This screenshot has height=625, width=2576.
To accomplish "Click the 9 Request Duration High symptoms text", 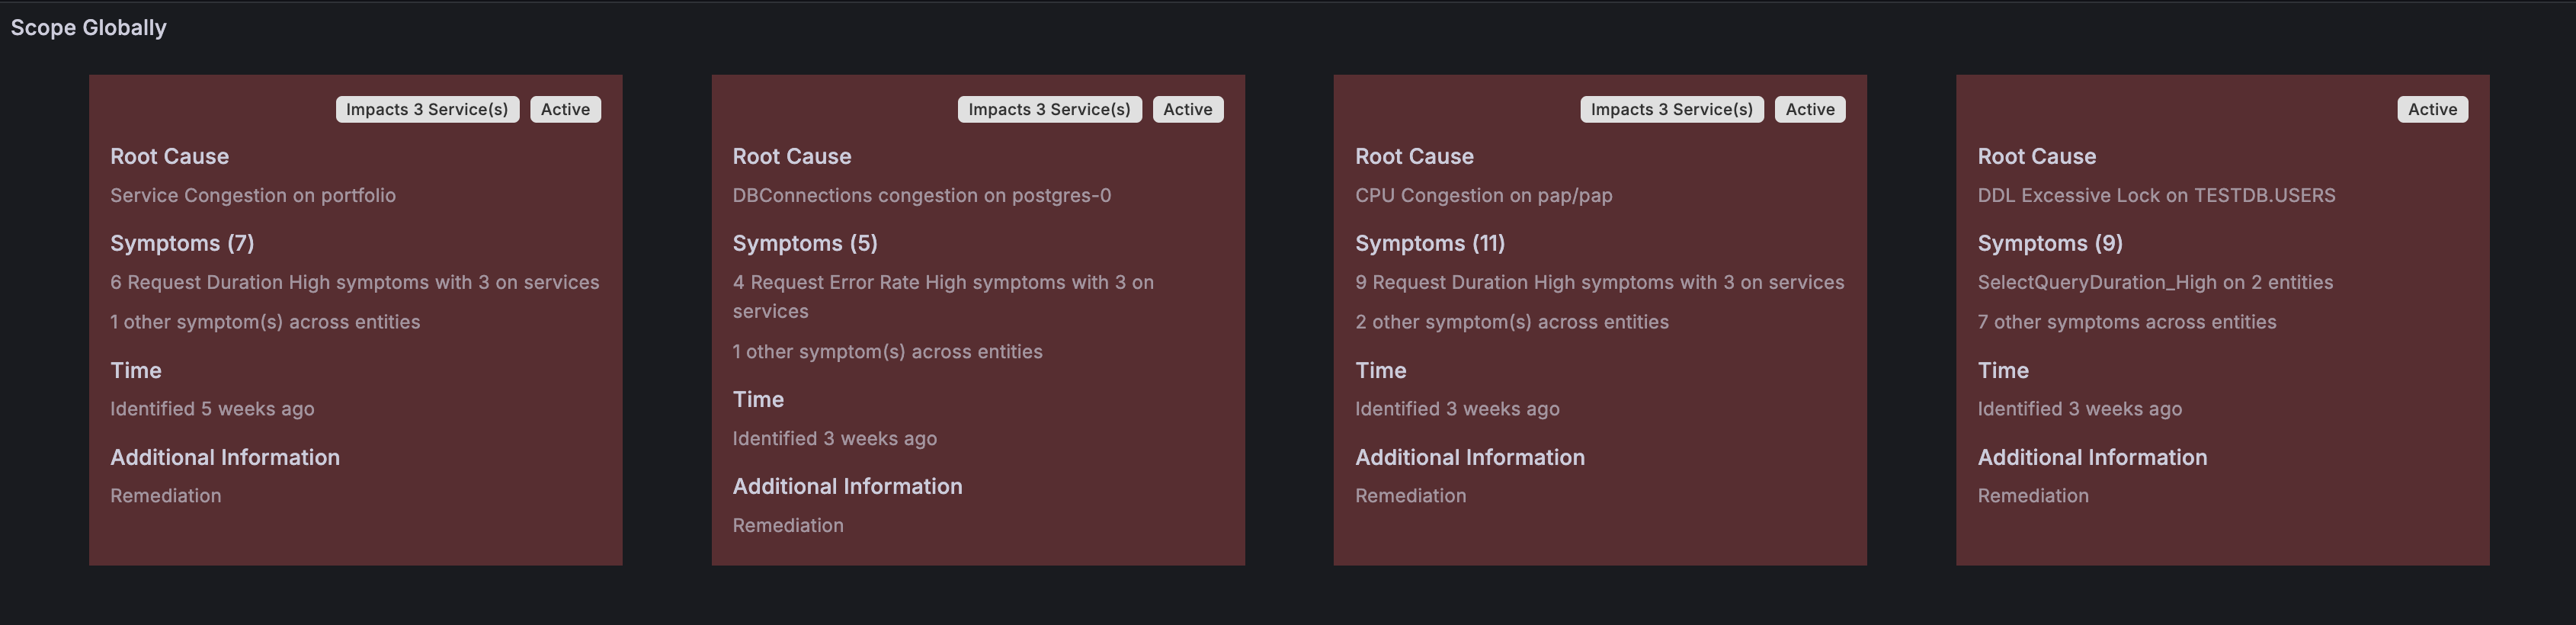I will [x=1600, y=282].
